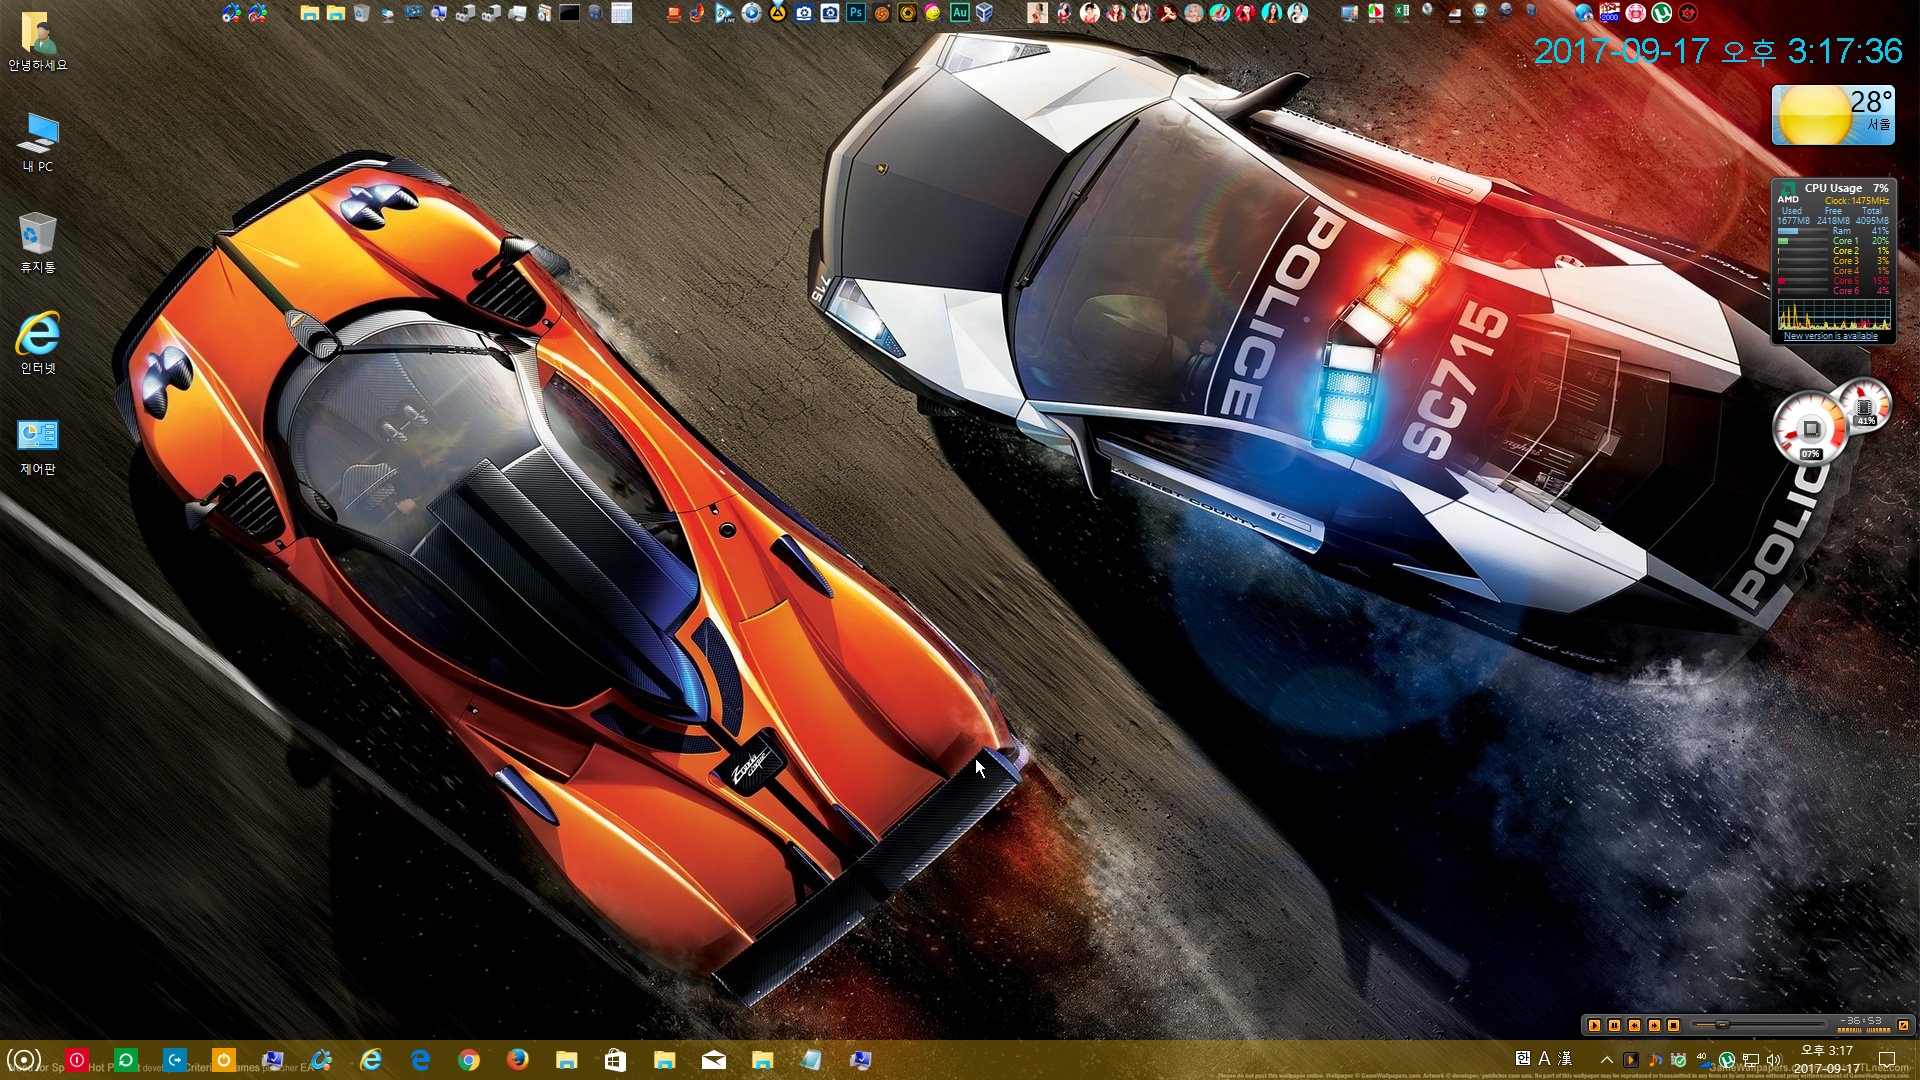Image resolution: width=1920 pixels, height=1080 pixels.
Task: Stop playback in the media player gadget
Action: tap(1674, 1025)
